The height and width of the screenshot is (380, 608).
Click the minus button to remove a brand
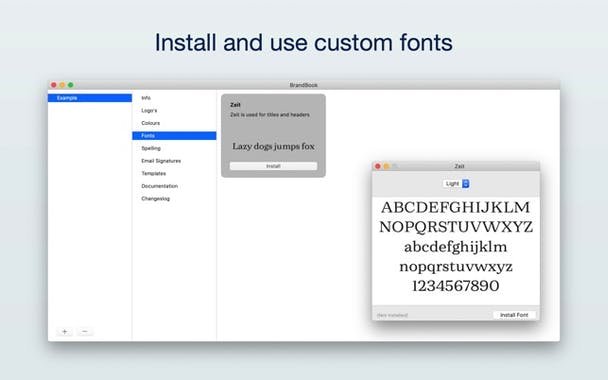85,332
